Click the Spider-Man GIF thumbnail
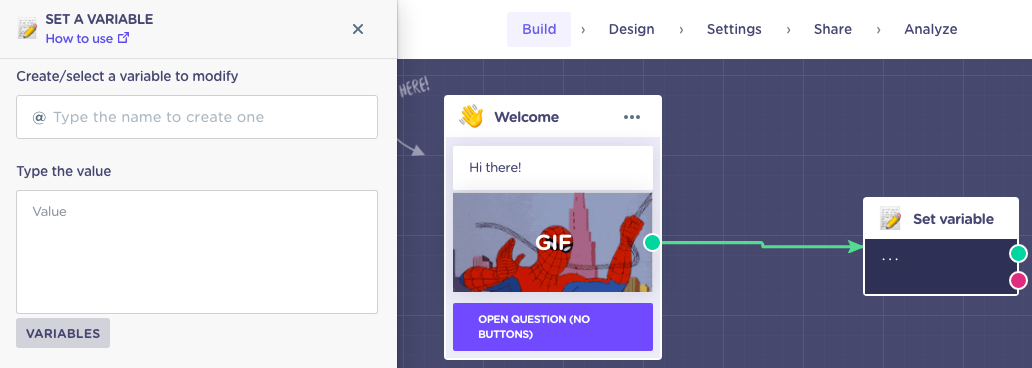This screenshot has width=1032, height=368. (x=553, y=242)
